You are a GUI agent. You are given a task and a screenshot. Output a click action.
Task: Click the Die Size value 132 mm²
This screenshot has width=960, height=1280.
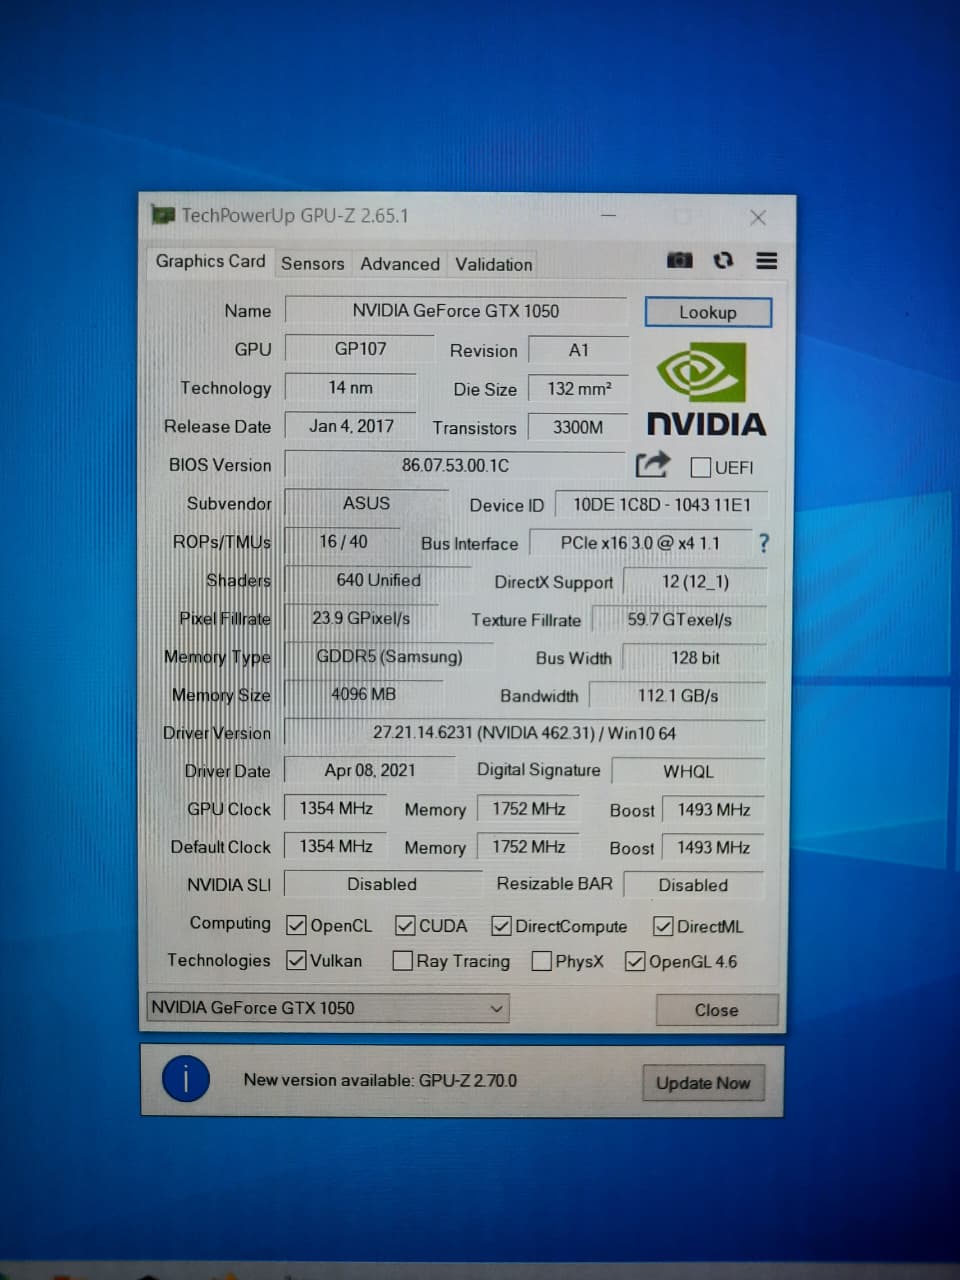(579, 389)
